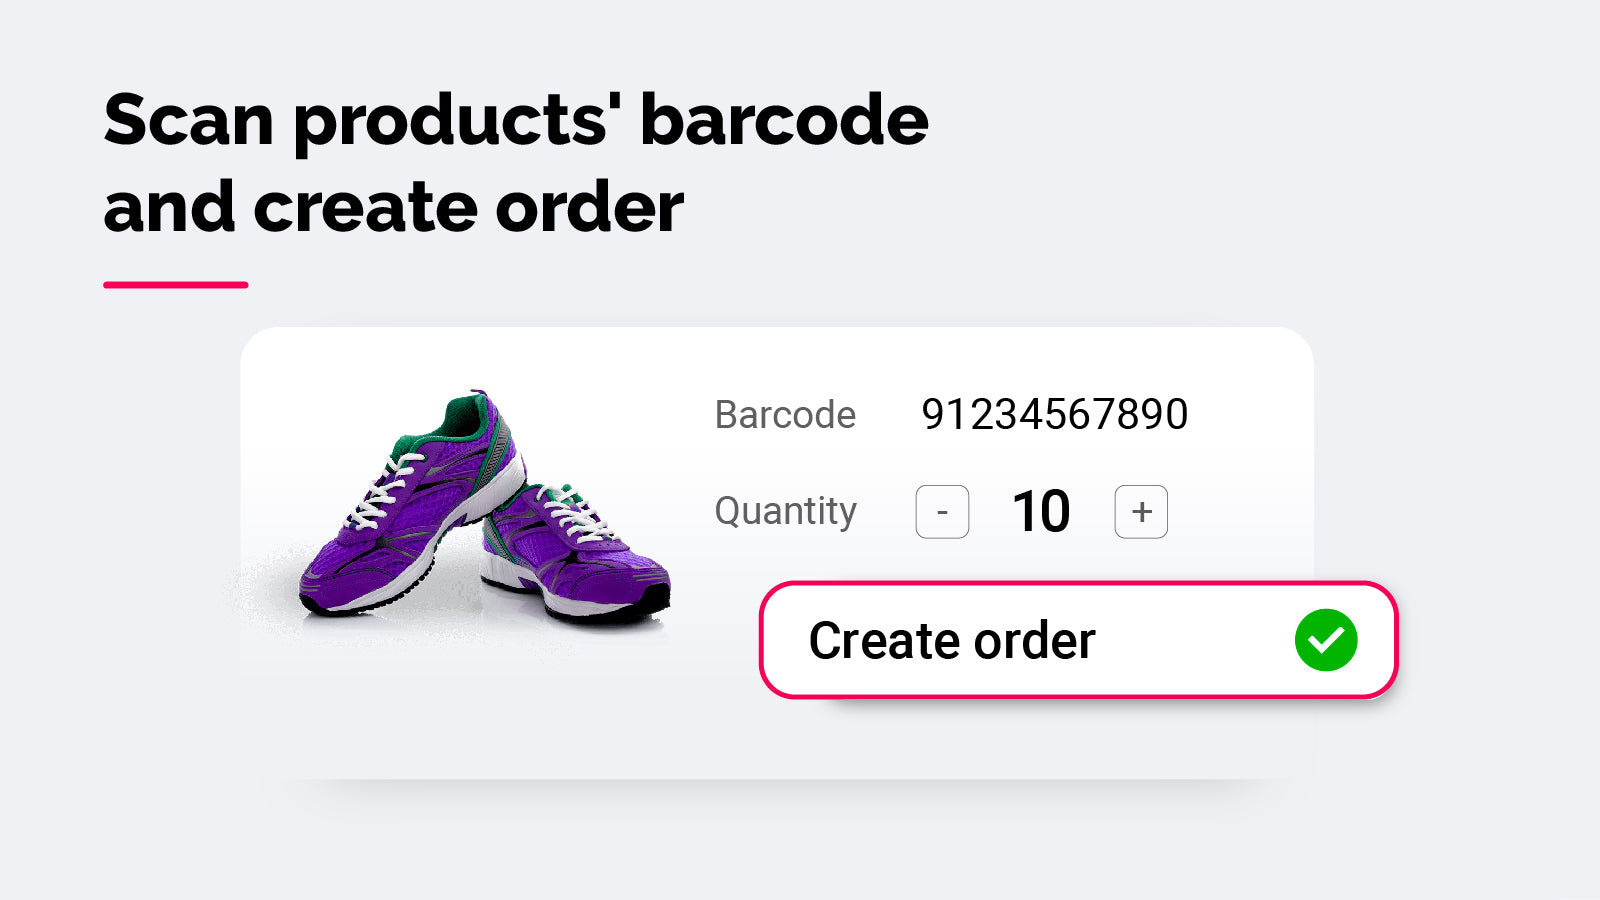The width and height of the screenshot is (1600, 900).
Task: Select the quantity value 10
Action: pyautogui.click(x=1041, y=510)
